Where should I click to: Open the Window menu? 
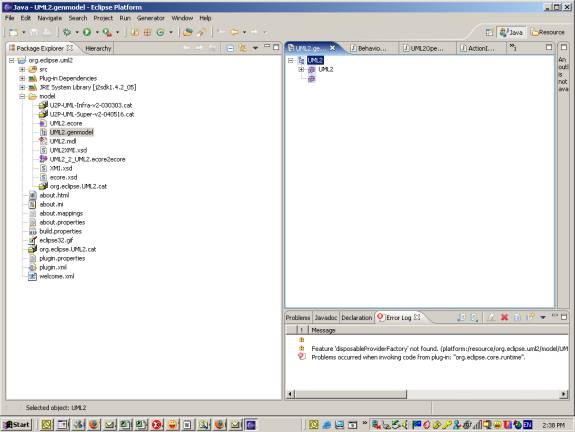[x=182, y=18]
